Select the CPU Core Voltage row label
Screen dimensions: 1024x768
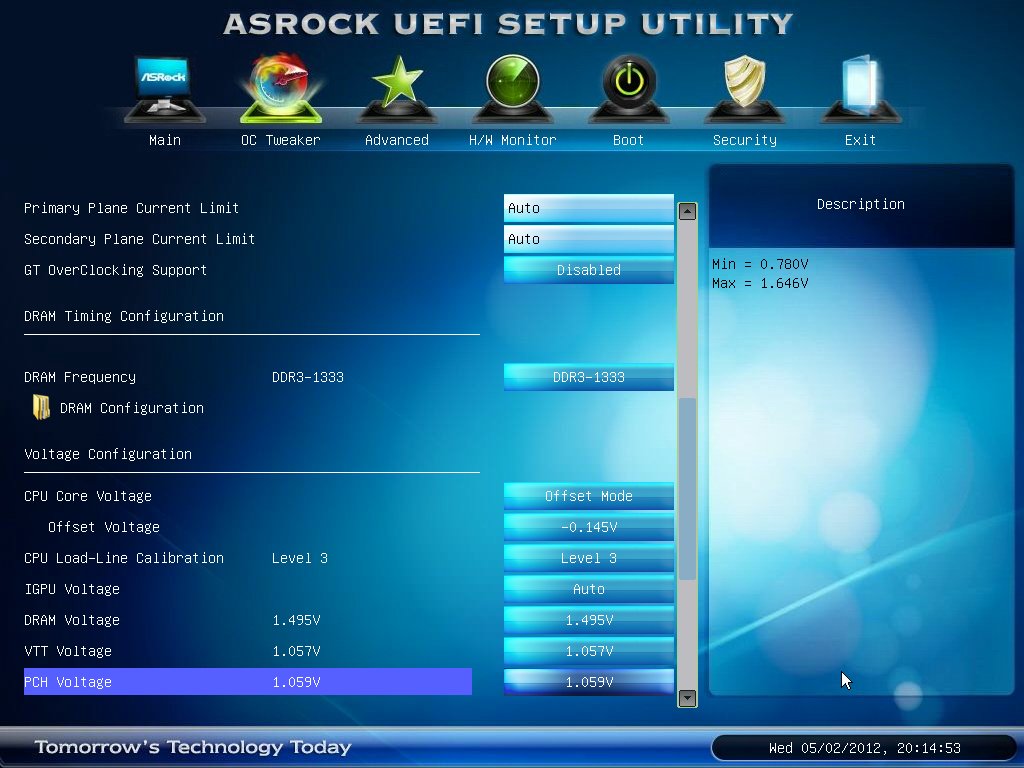(x=88, y=496)
